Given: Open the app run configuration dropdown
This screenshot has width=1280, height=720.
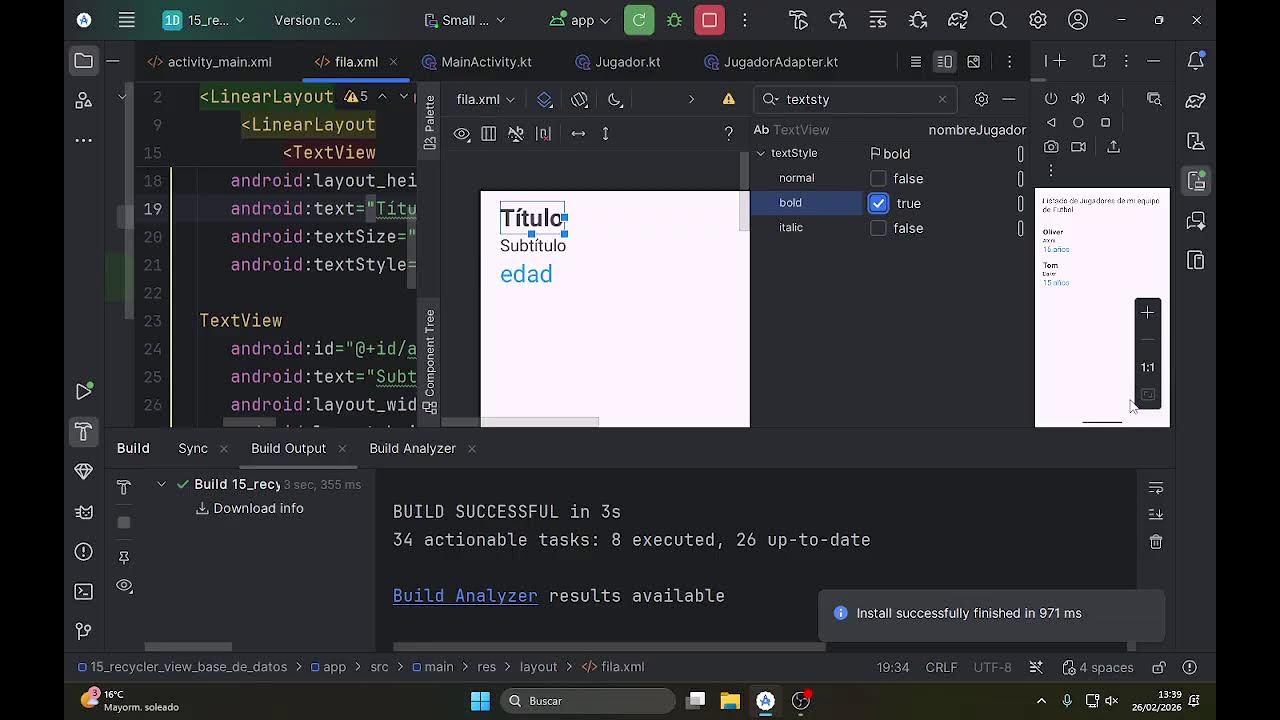Looking at the screenshot, I should (582, 20).
